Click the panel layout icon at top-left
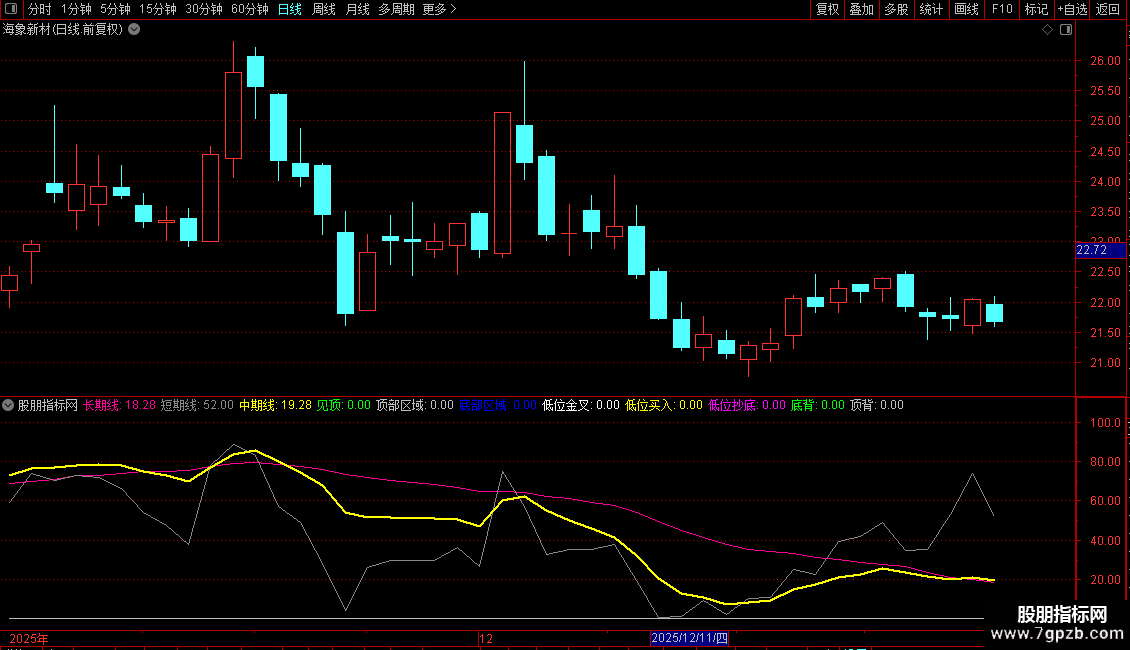Screen dimensions: 1130x650 11,9
